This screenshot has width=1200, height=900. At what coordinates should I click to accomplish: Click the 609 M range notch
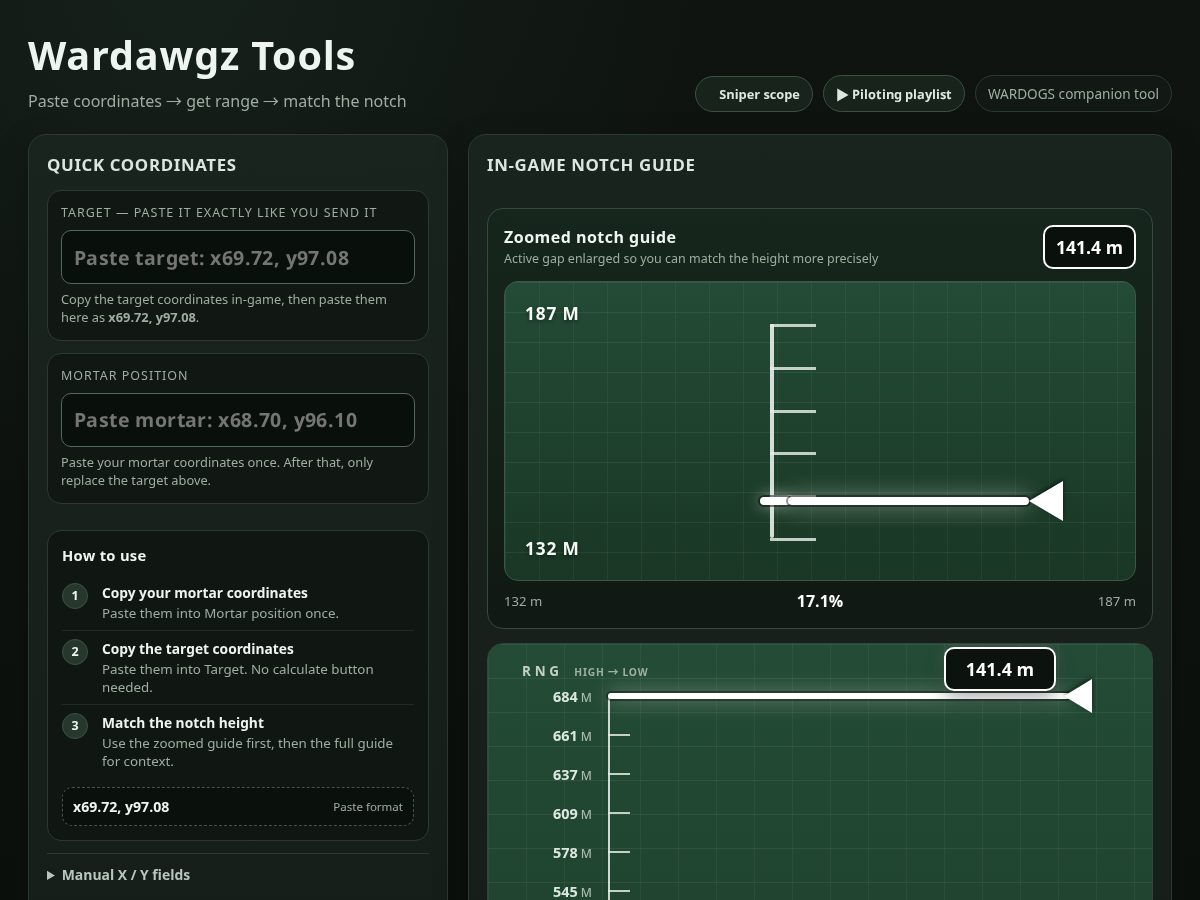point(572,814)
